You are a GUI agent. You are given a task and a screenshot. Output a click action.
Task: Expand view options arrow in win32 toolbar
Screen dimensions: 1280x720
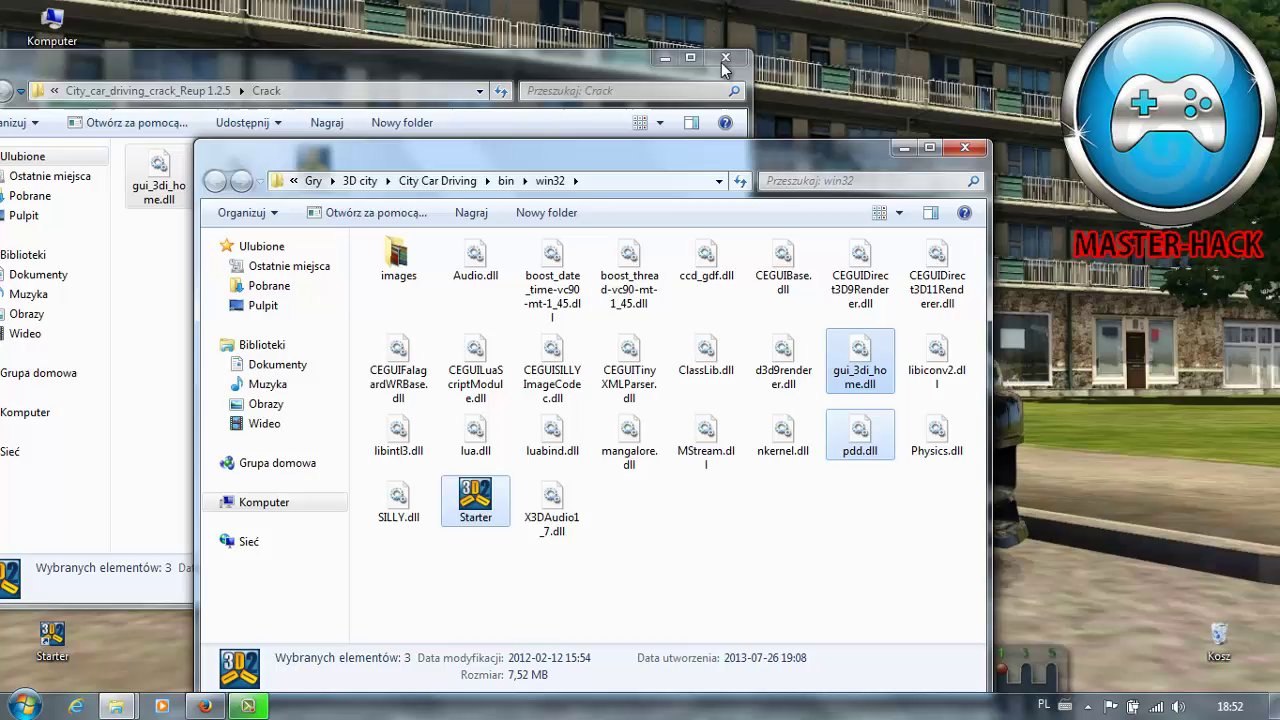point(899,213)
